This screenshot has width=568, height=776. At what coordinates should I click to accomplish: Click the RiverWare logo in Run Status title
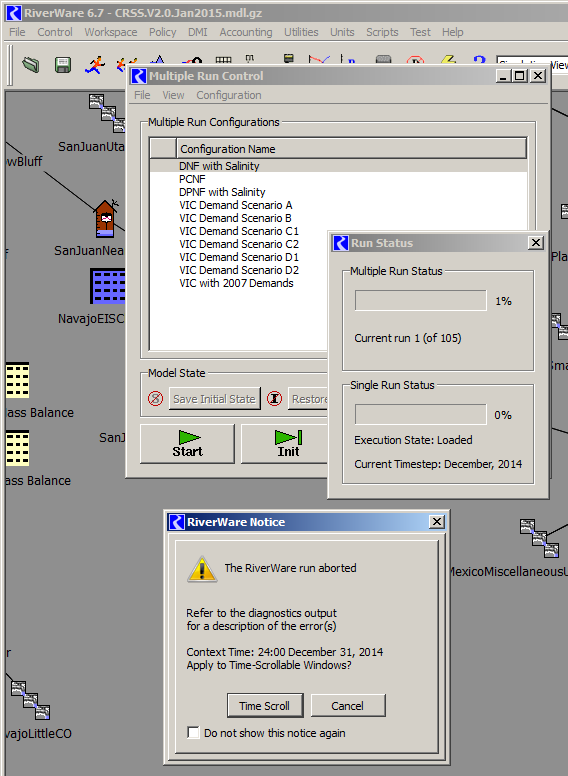pyautogui.click(x=341, y=243)
